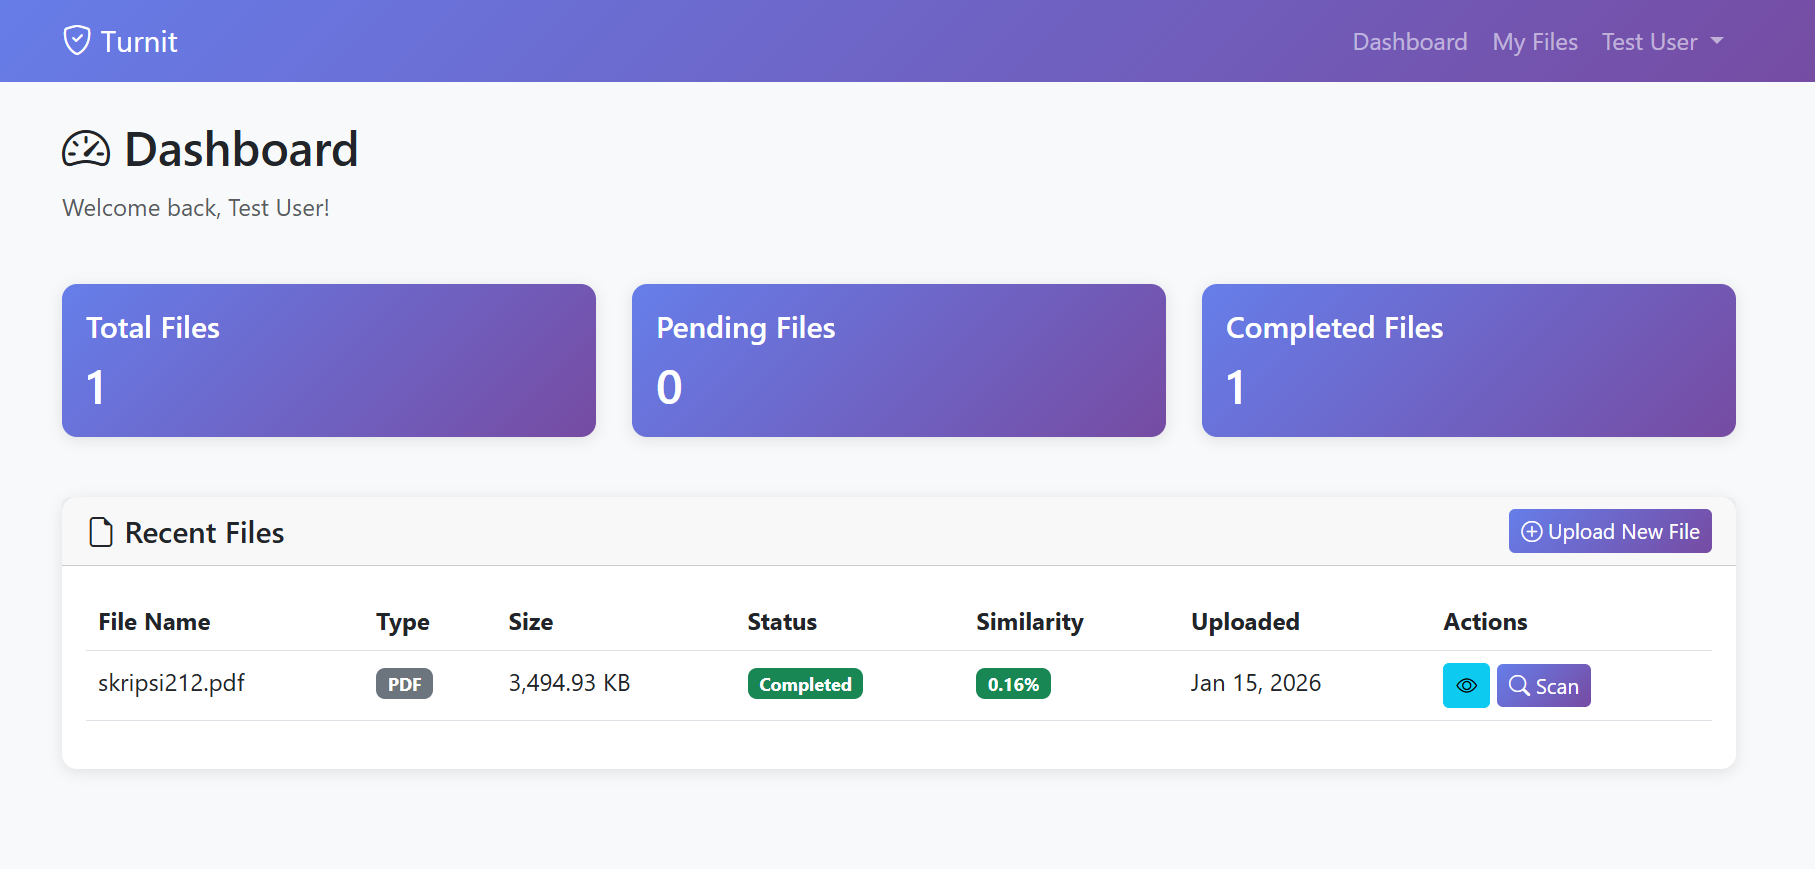Open the Test User account dropdown
This screenshot has width=1815, height=869.
click(1649, 42)
